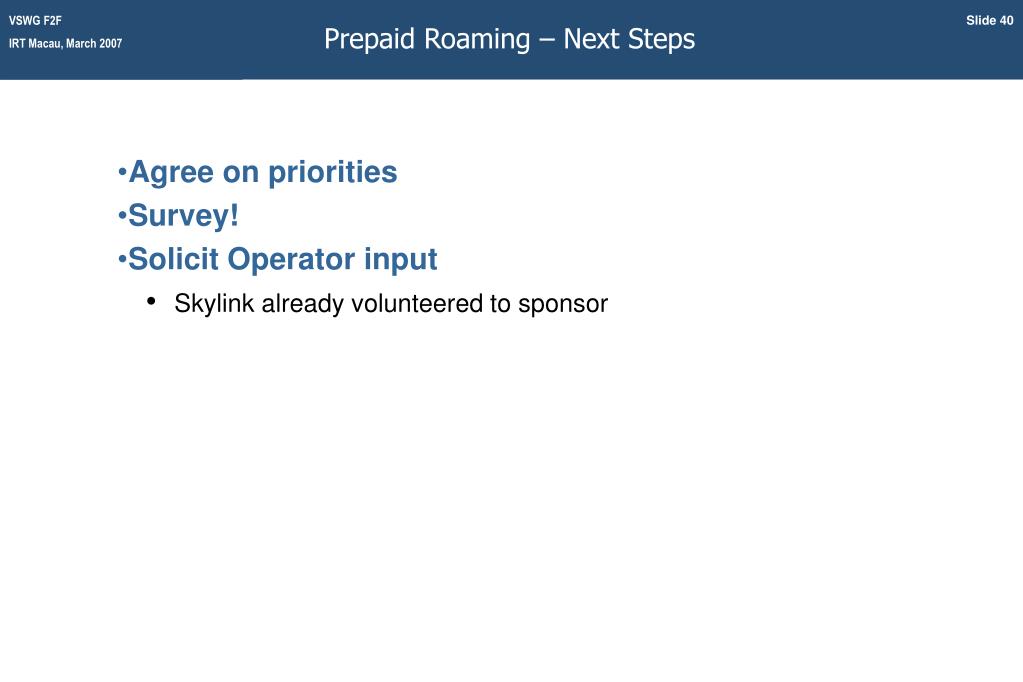The width and height of the screenshot is (1023, 682).
Task: Select the word "priorities" in first bullet
Action: (333, 172)
